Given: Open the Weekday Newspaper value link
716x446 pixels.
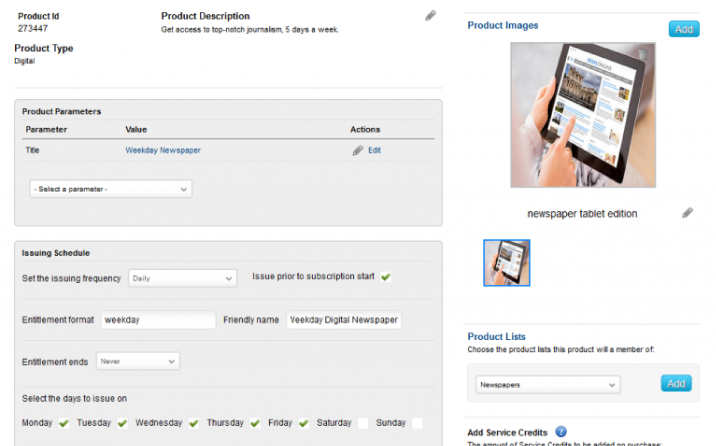Looking at the screenshot, I should tap(163, 150).
